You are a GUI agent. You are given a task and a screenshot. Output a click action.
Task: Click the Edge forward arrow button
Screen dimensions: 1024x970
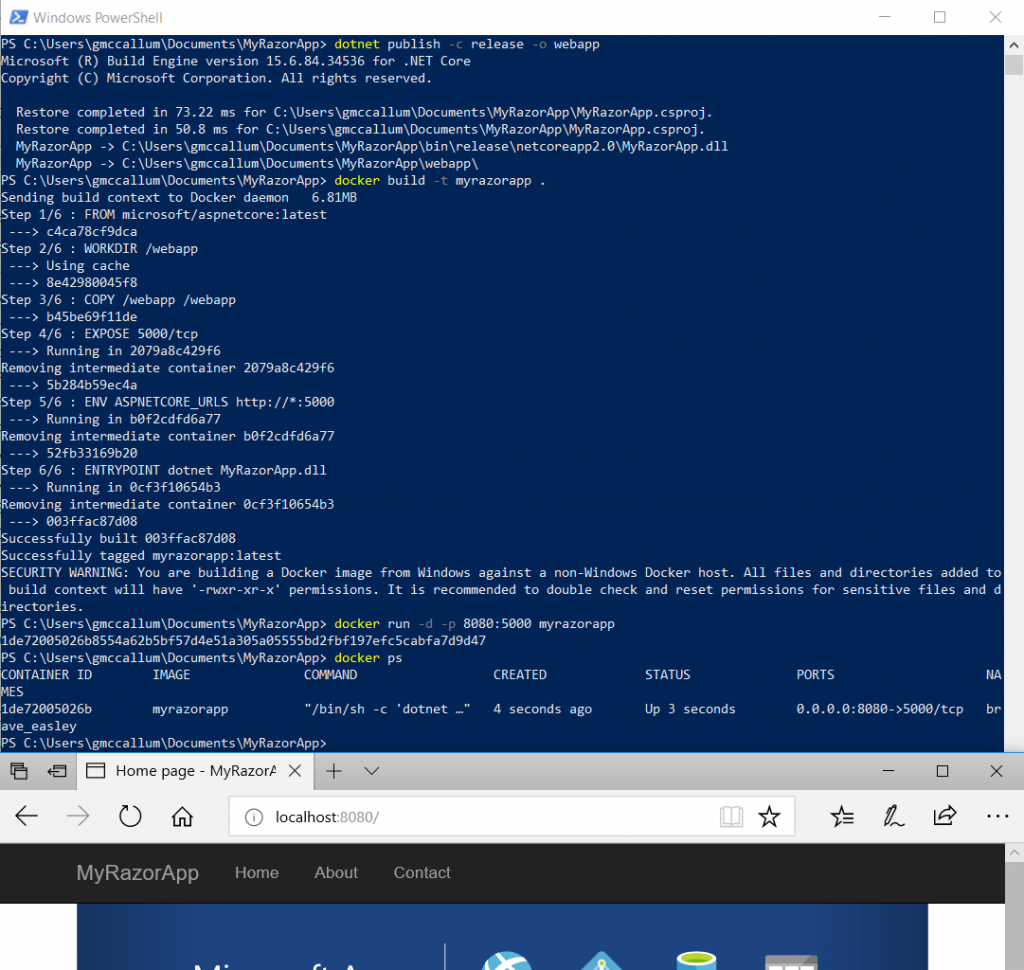pos(78,816)
